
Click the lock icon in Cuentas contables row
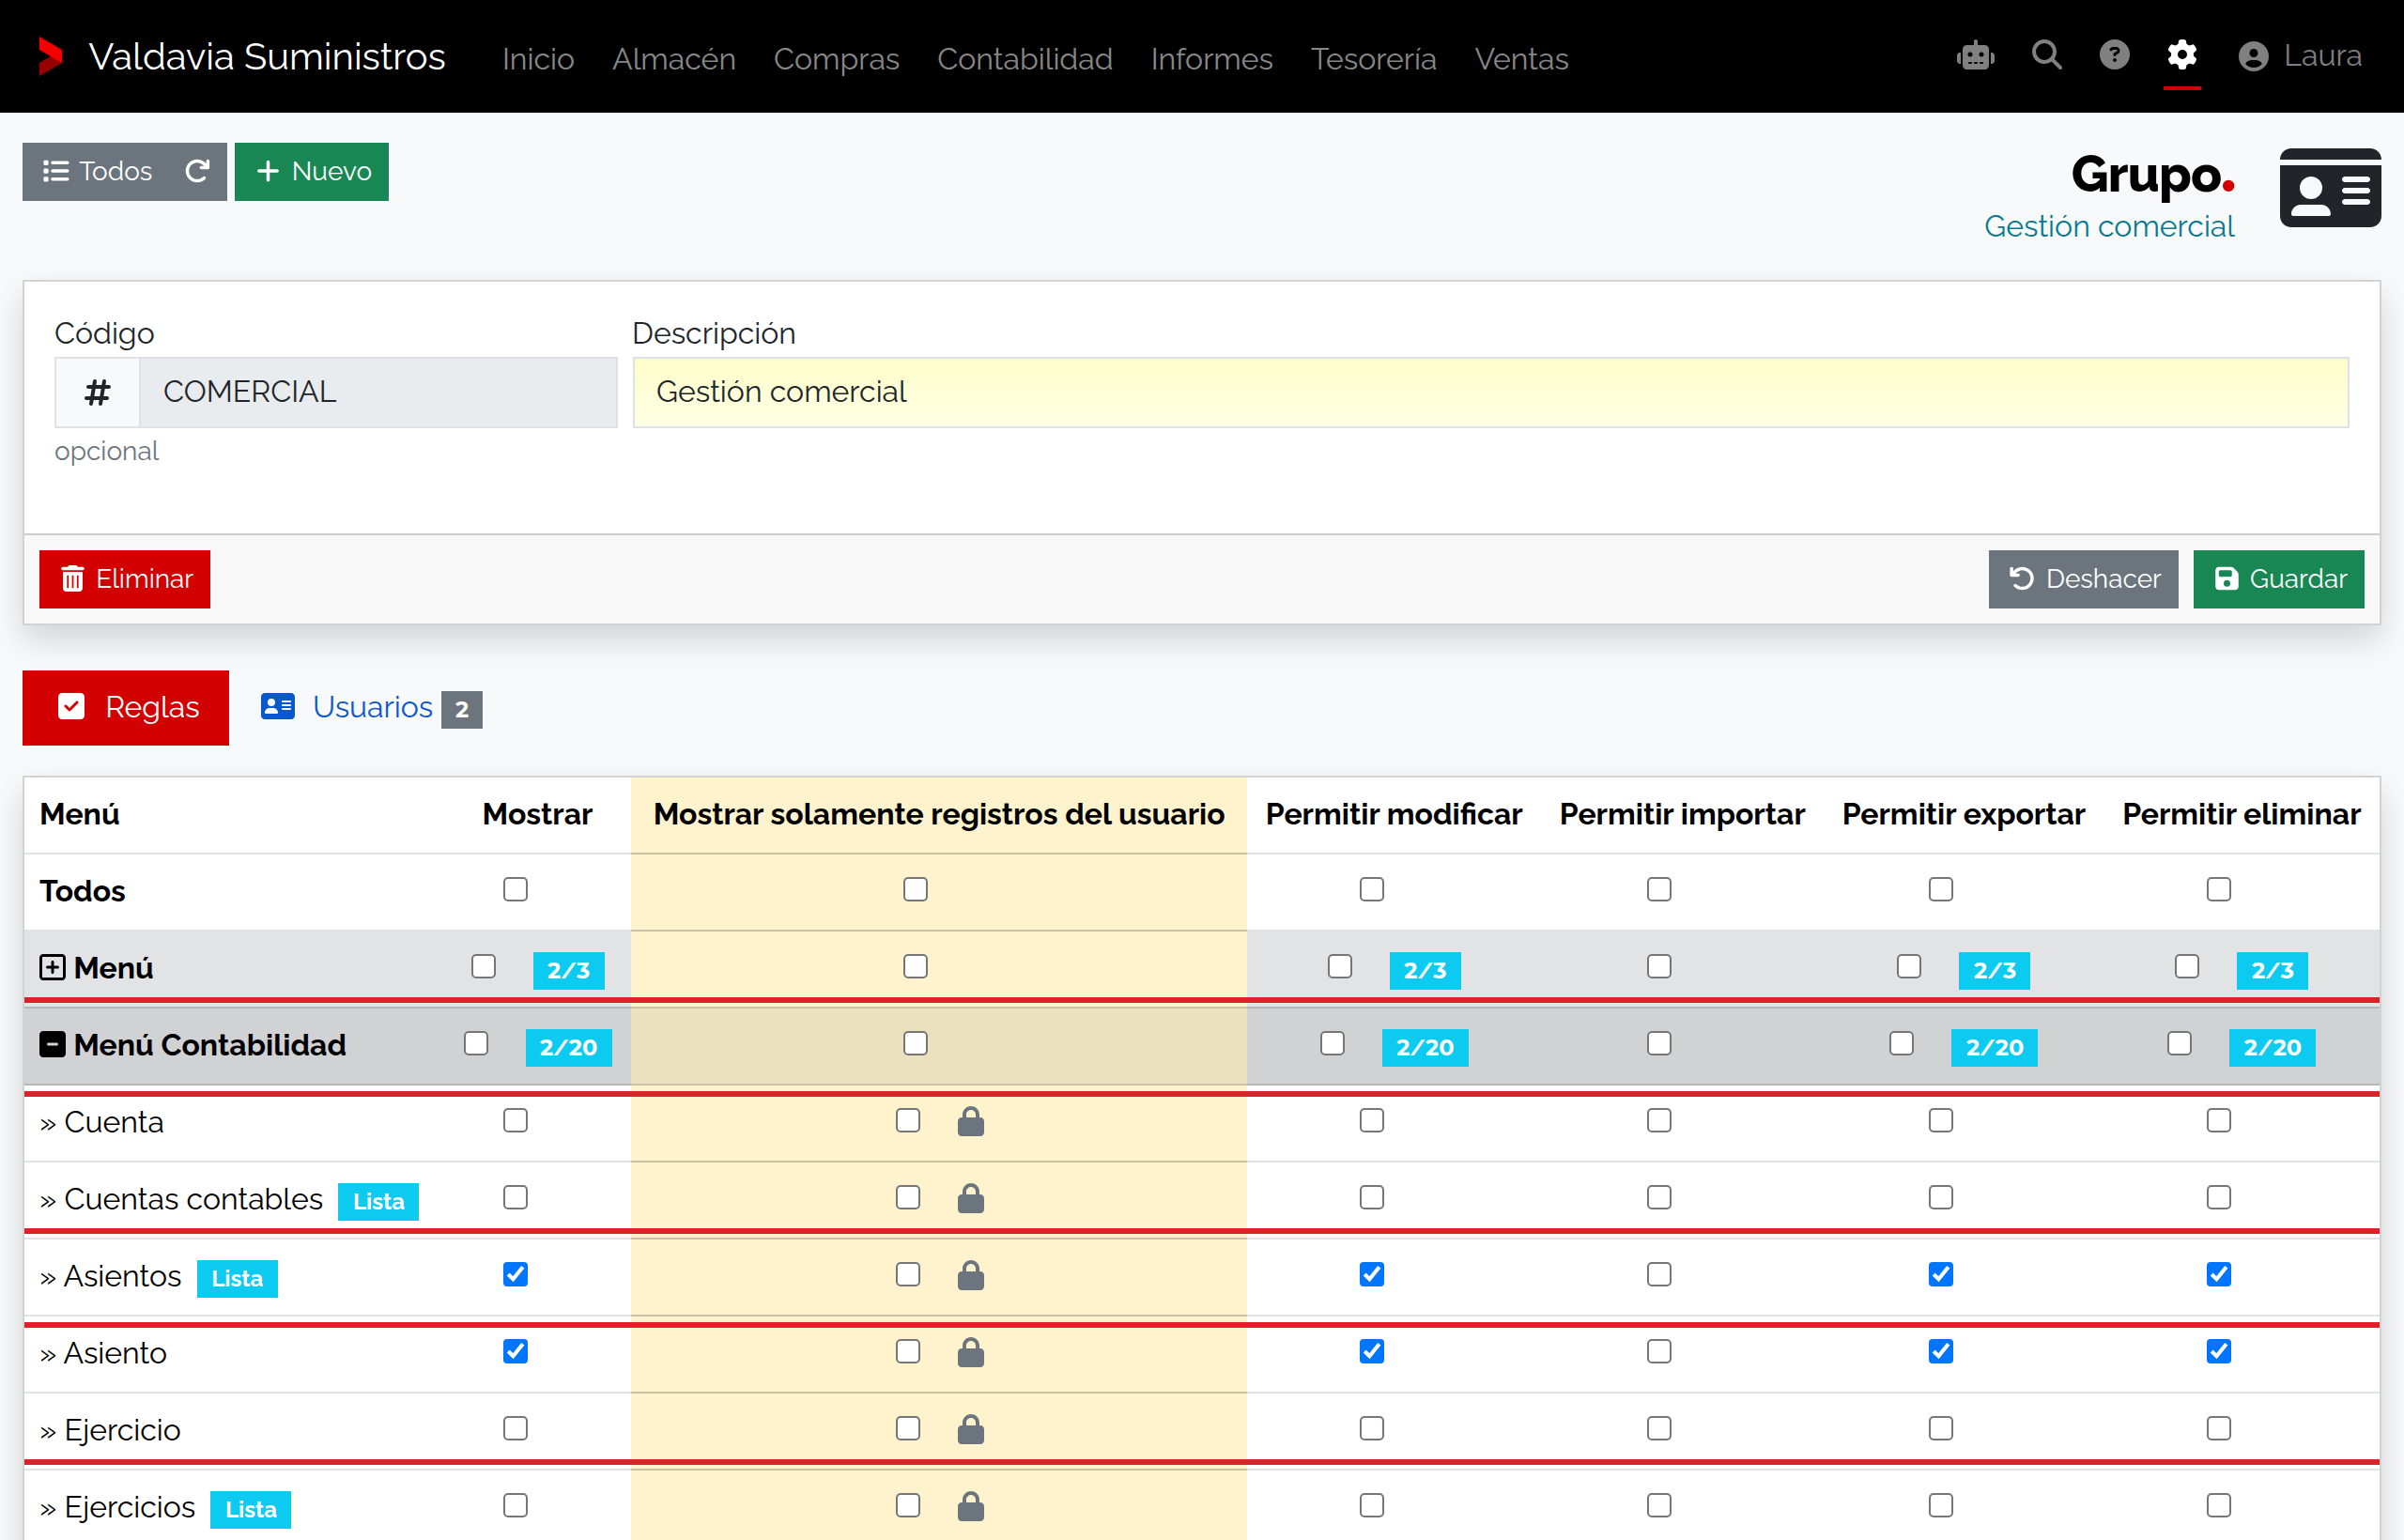[x=970, y=1199]
